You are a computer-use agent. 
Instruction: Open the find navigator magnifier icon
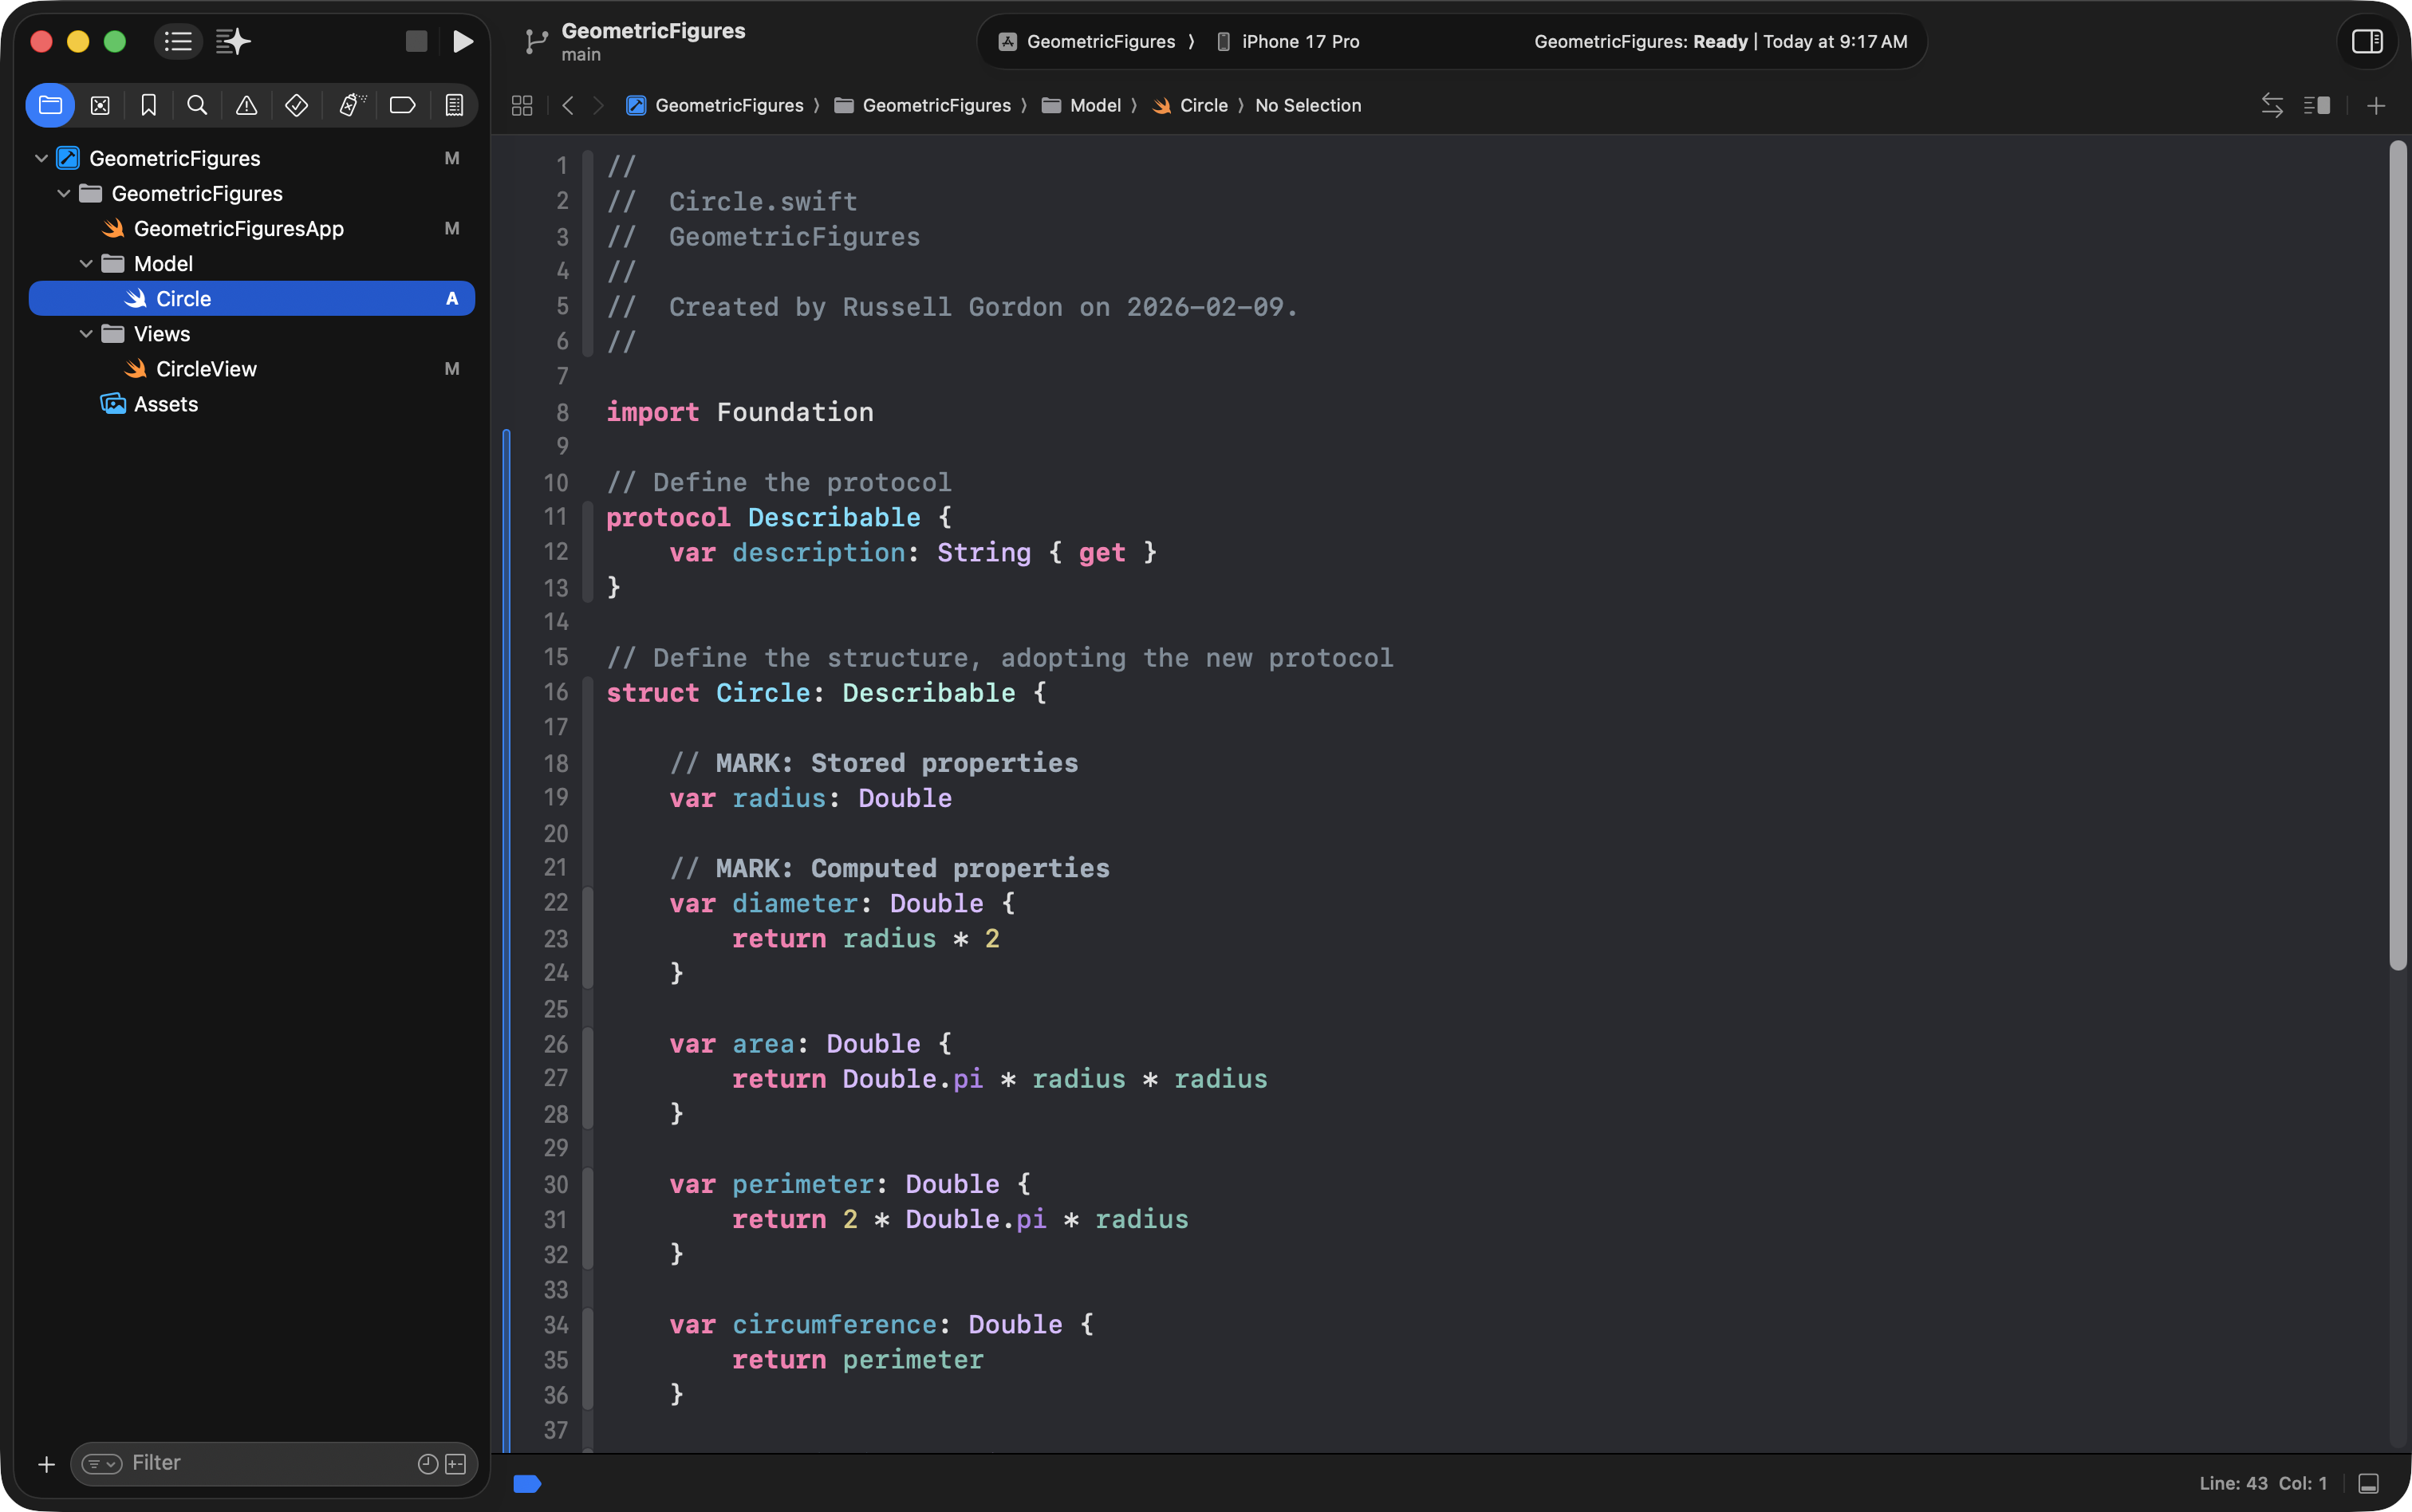197,105
